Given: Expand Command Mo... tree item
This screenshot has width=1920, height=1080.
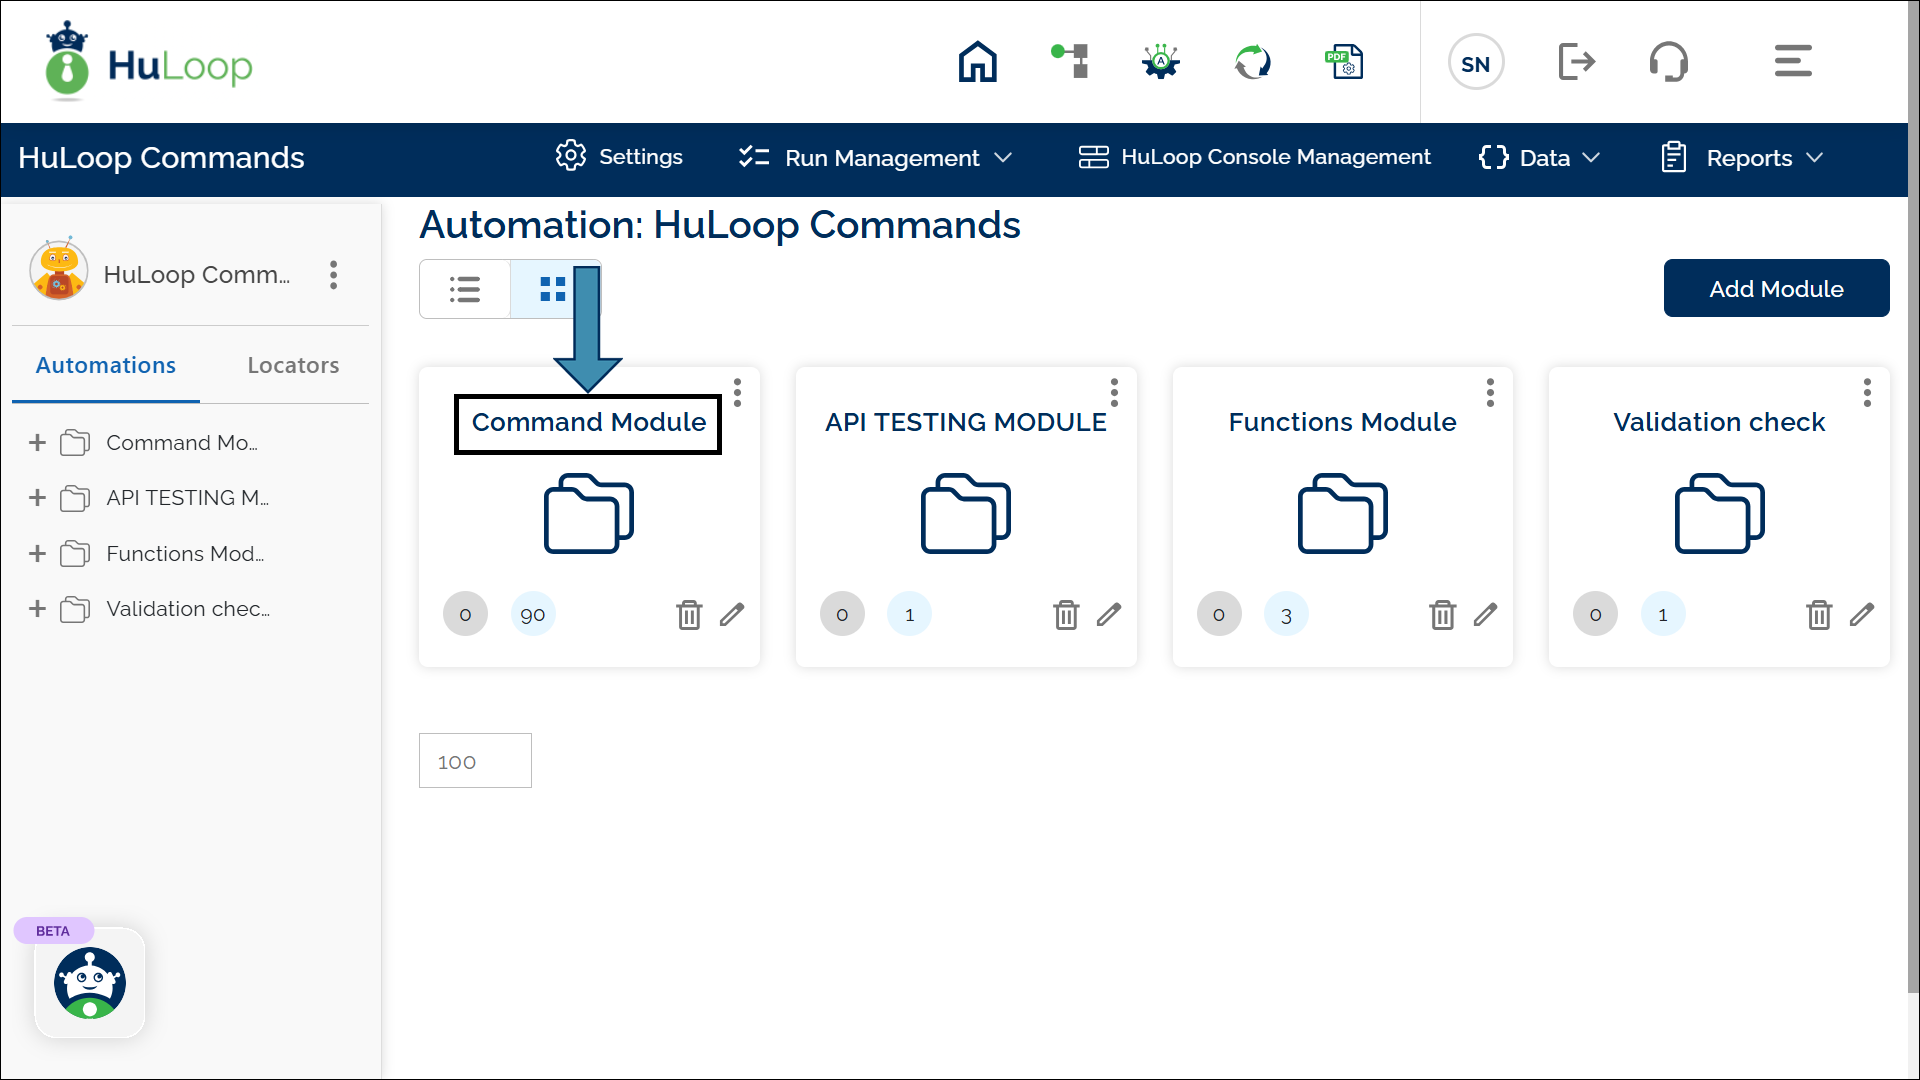Looking at the screenshot, I should tap(37, 443).
